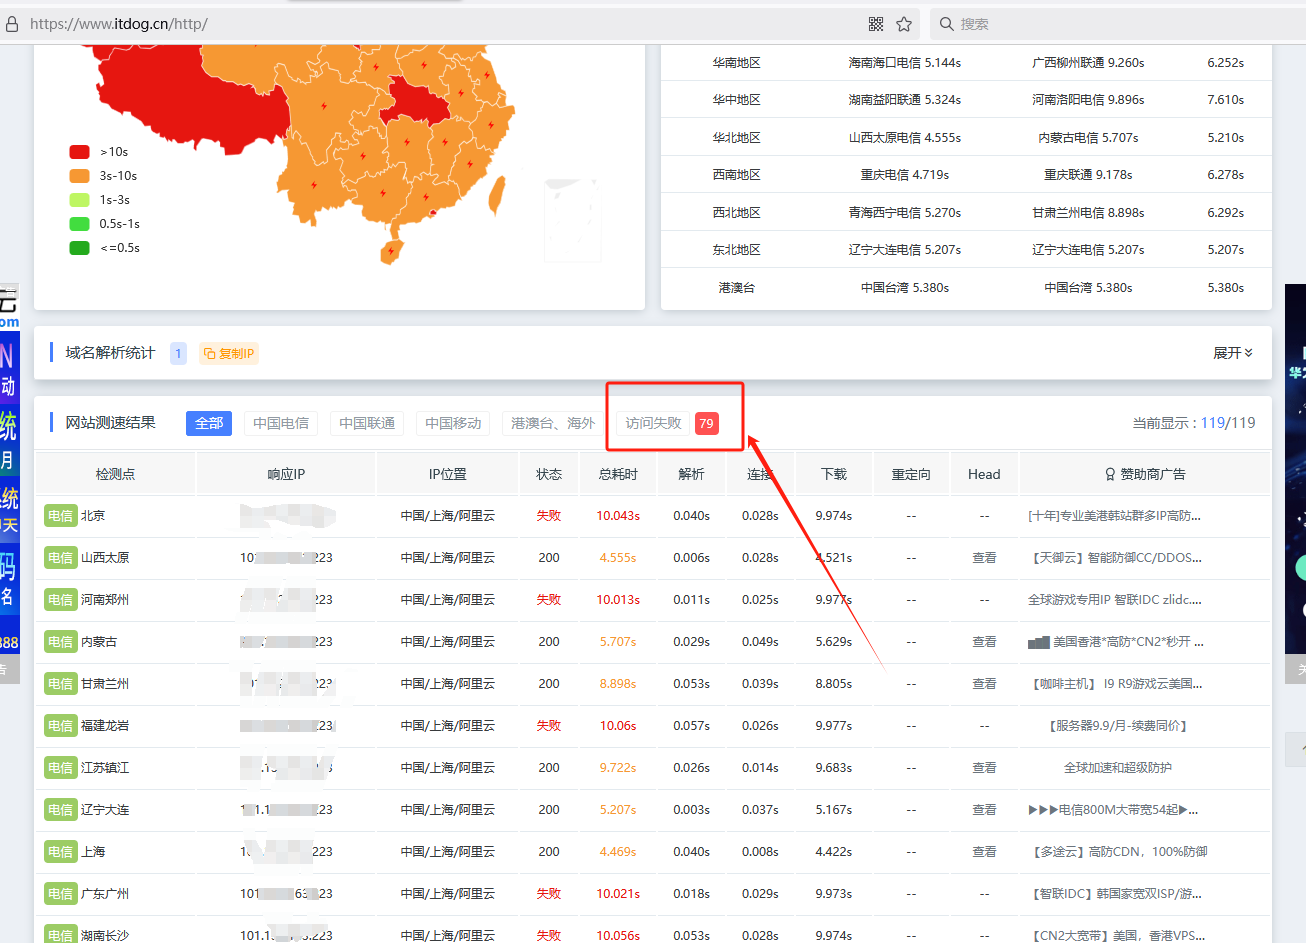
Task: Sort by the 总耗时 column header
Action: click(618, 474)
